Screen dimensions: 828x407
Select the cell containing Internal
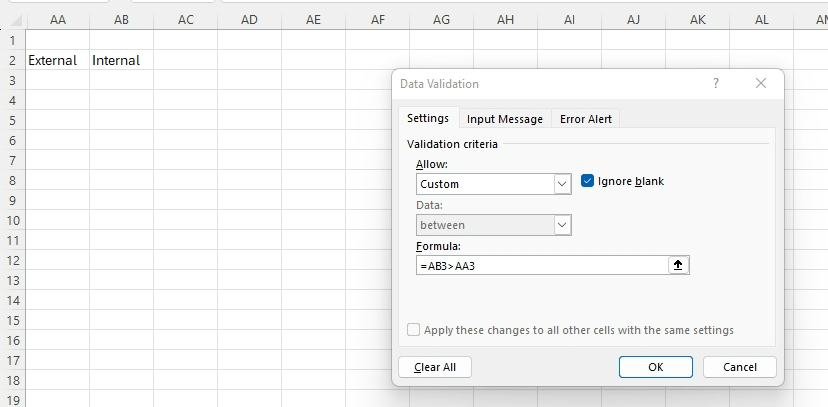point(121,60)
